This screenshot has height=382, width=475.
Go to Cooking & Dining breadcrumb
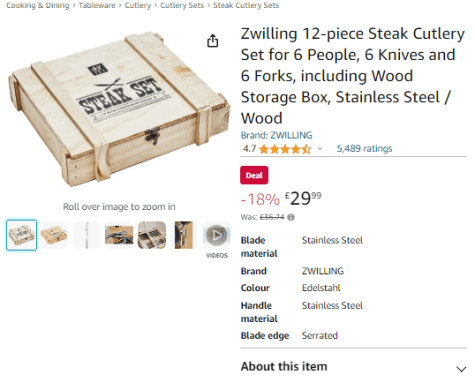click(x=38, y=5)
